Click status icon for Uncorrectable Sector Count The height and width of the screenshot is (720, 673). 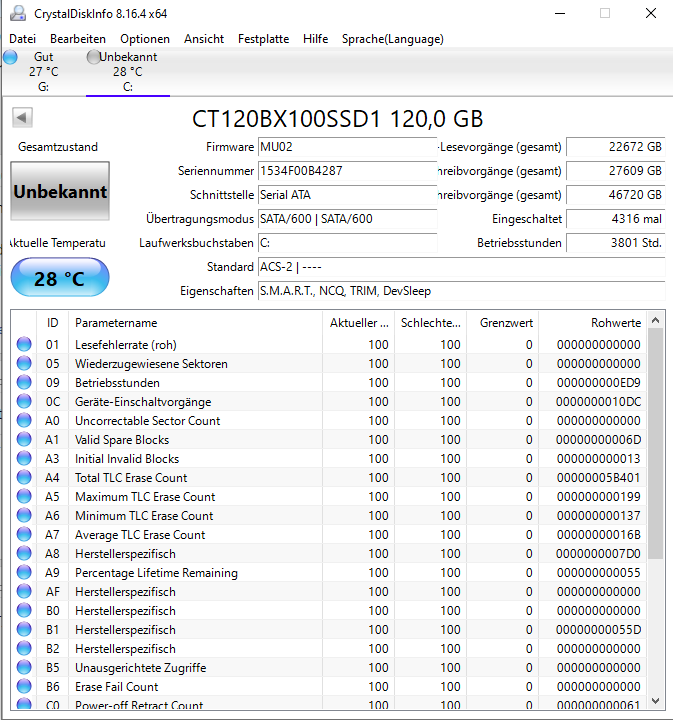pyautogui.click(x=24, y=420)
